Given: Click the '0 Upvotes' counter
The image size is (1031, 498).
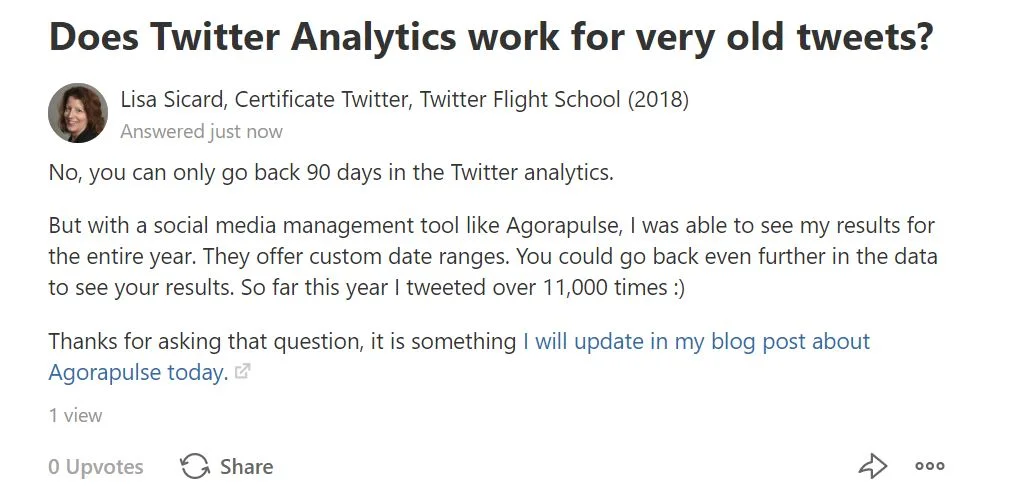Looking at the screenshot, I should pos(96,466).
